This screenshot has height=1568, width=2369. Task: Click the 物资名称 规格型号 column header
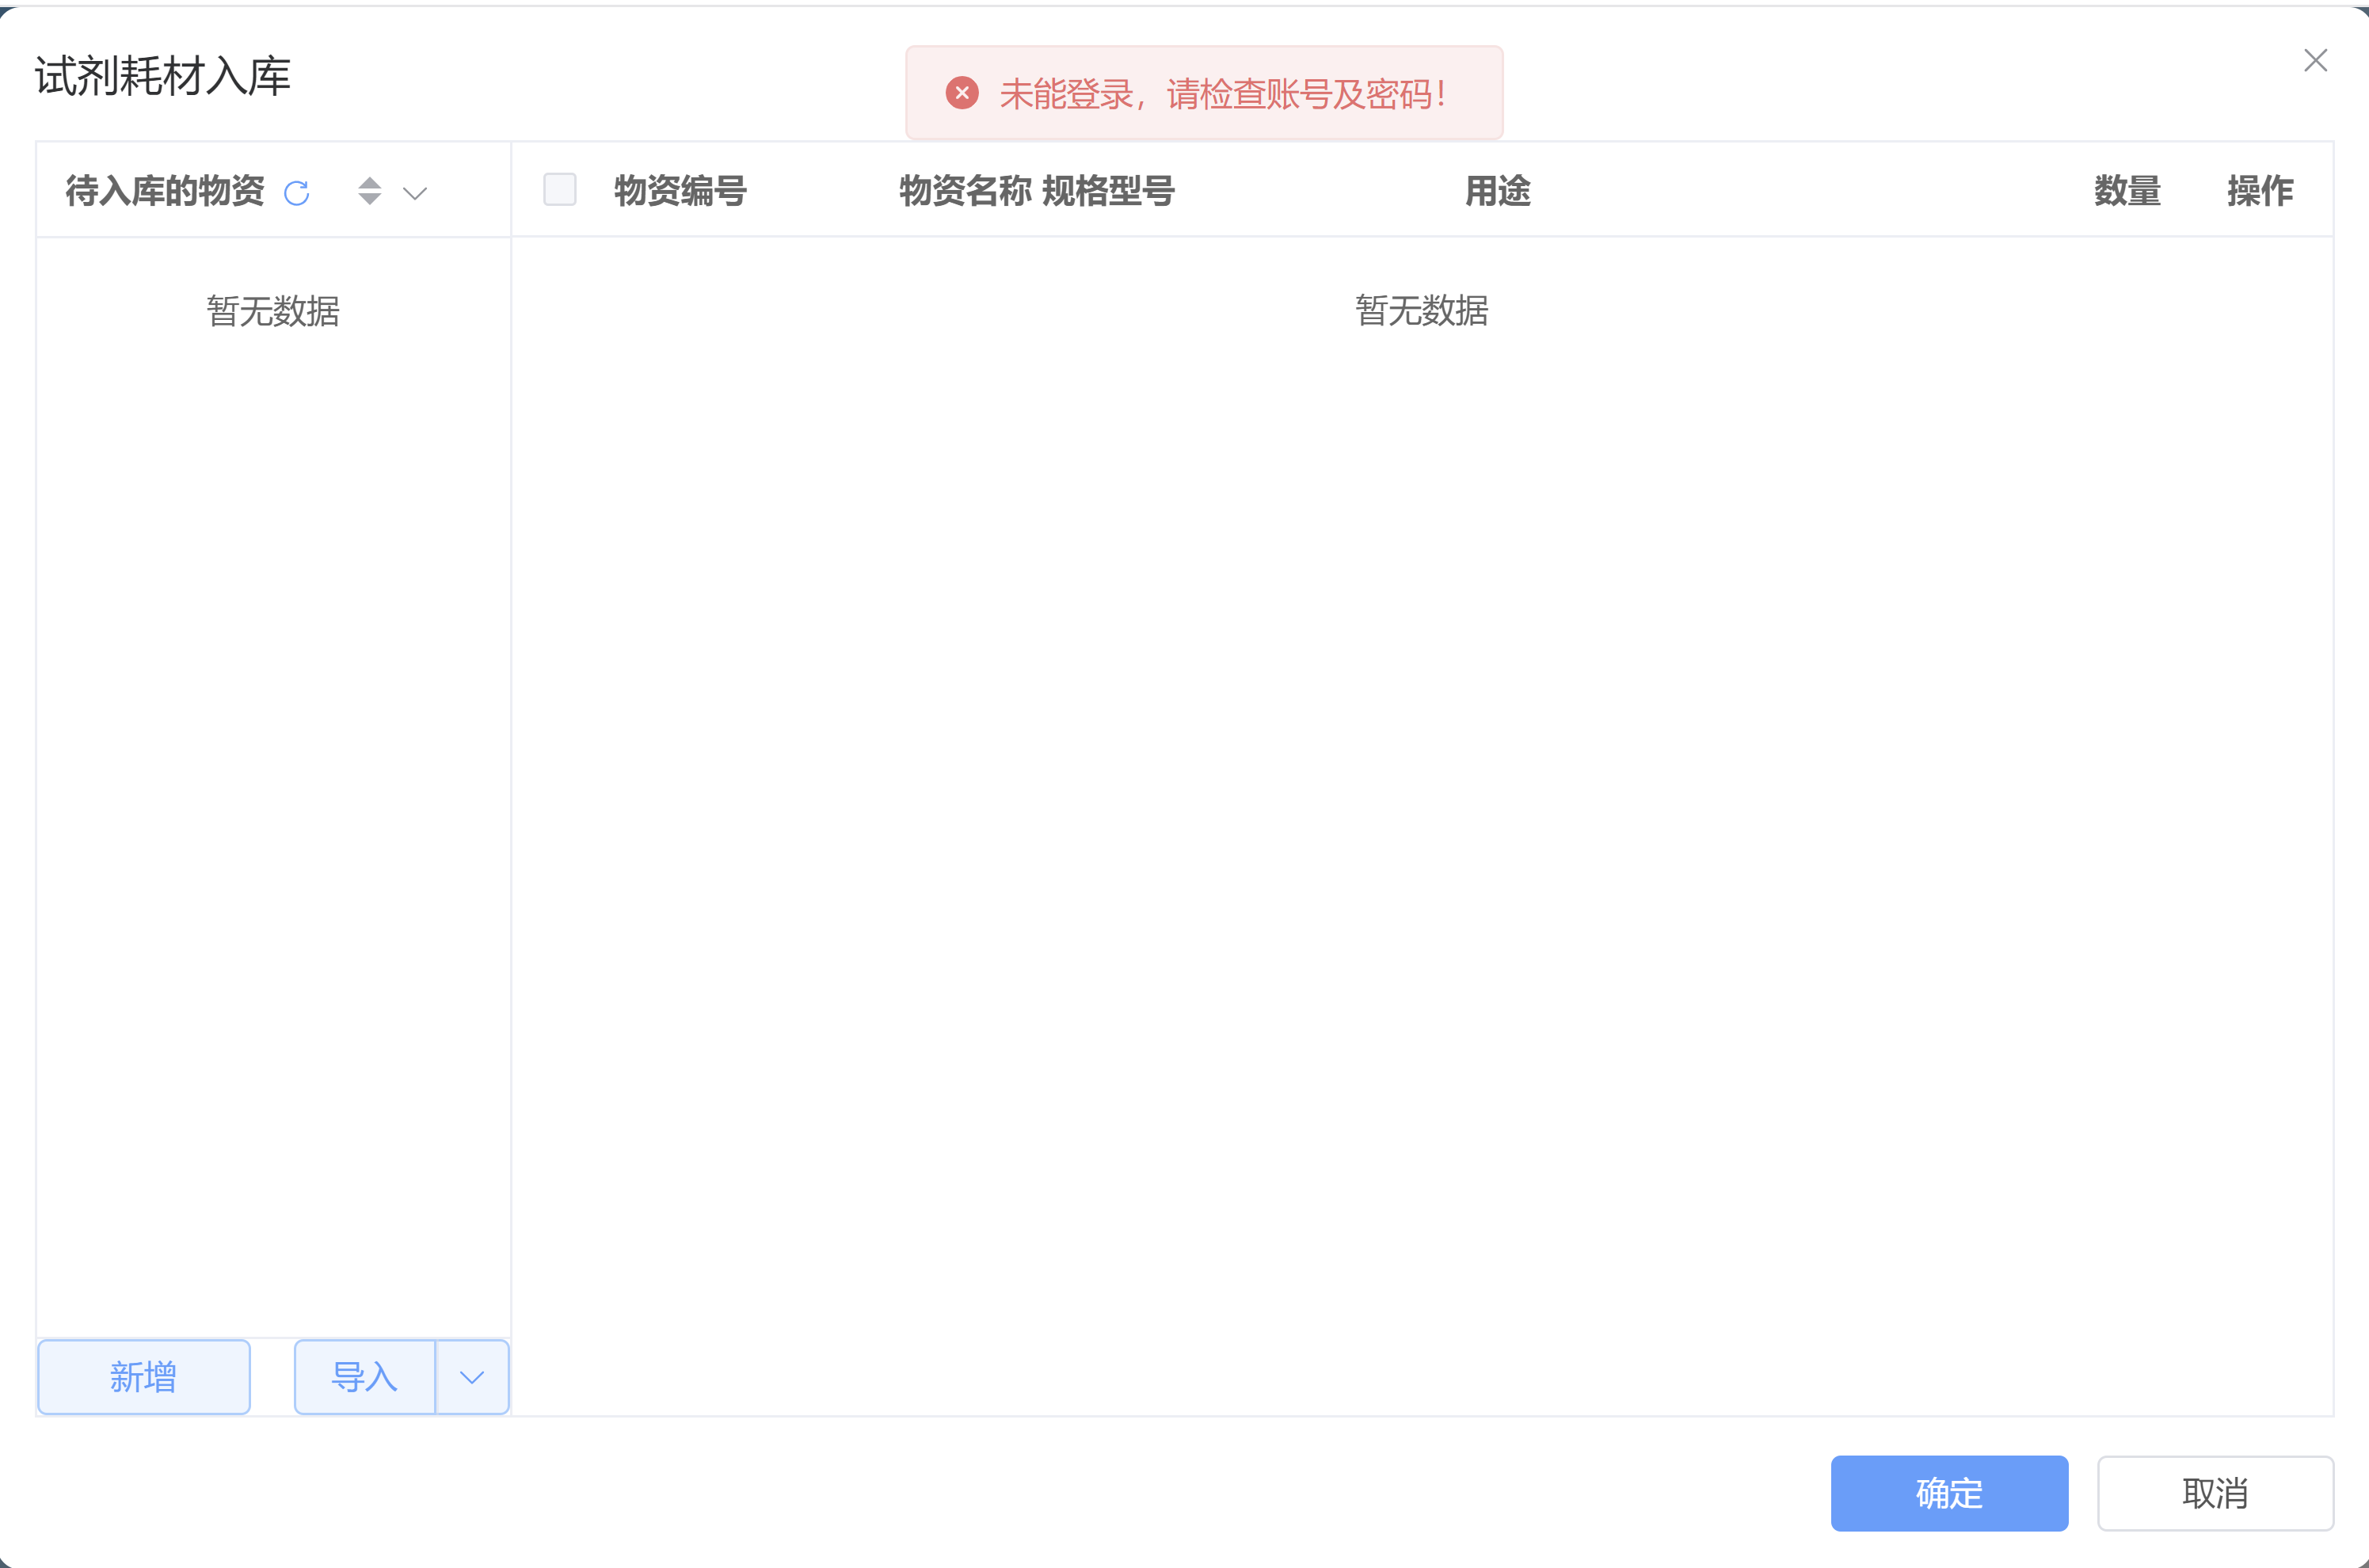click(x=1037, y=190)
